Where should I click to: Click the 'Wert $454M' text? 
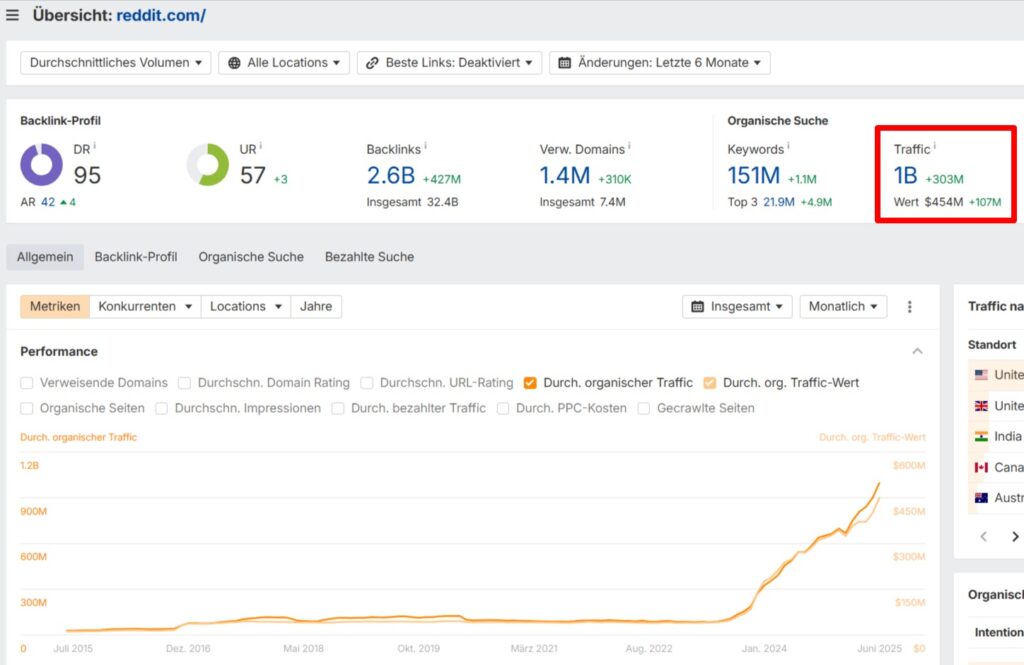coord(928,203)
